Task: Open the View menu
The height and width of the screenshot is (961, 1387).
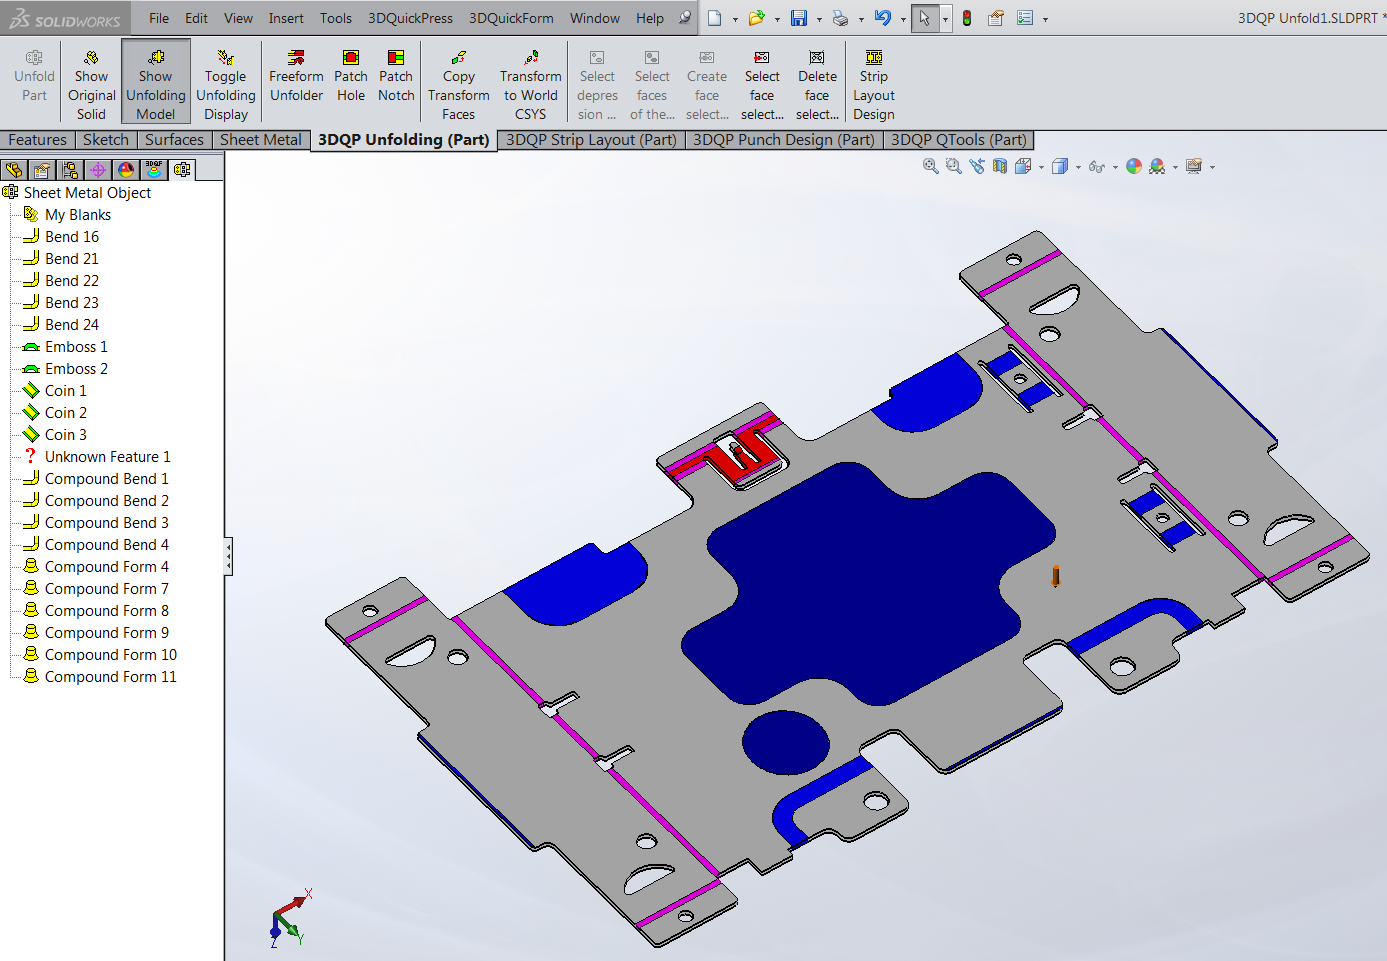Action: click(x=238, y=18)
